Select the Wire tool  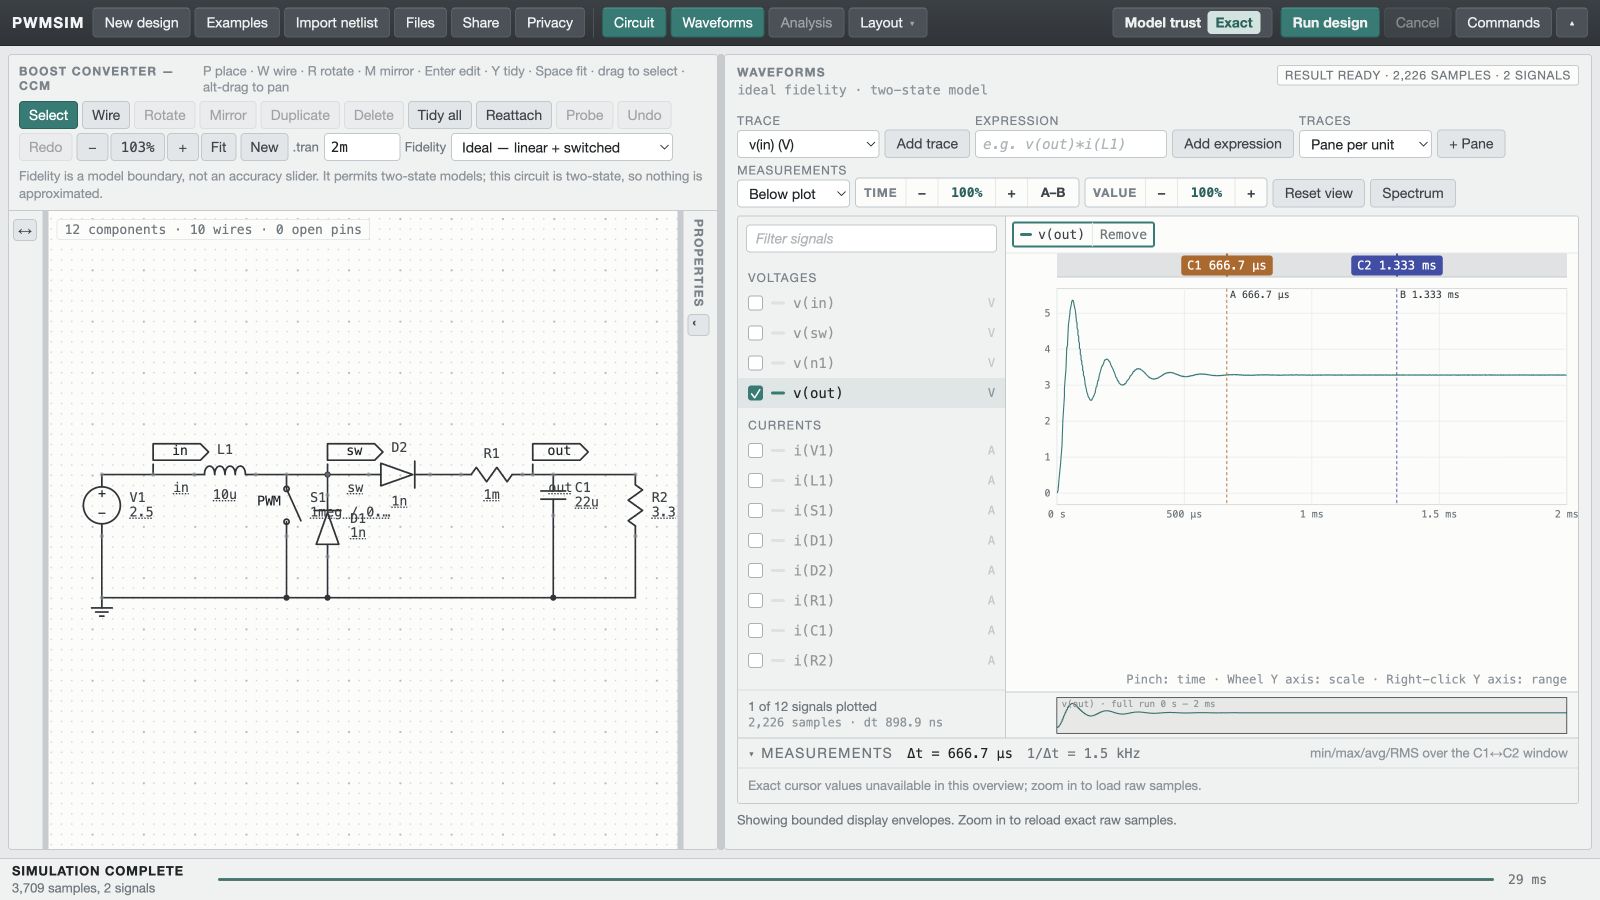[106, 115]
